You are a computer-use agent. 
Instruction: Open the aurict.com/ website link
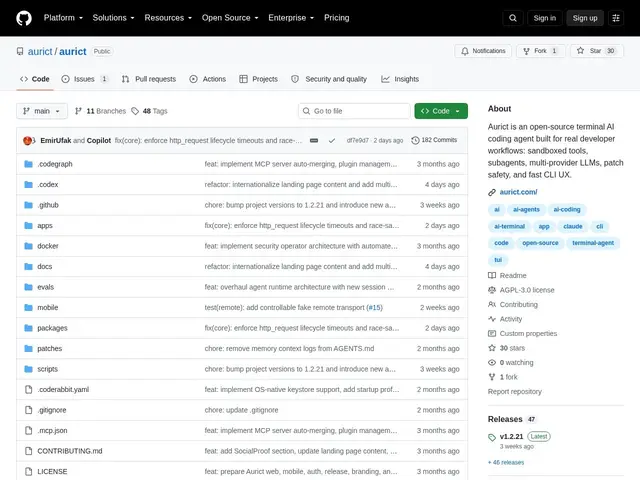(x=518, y=192)
